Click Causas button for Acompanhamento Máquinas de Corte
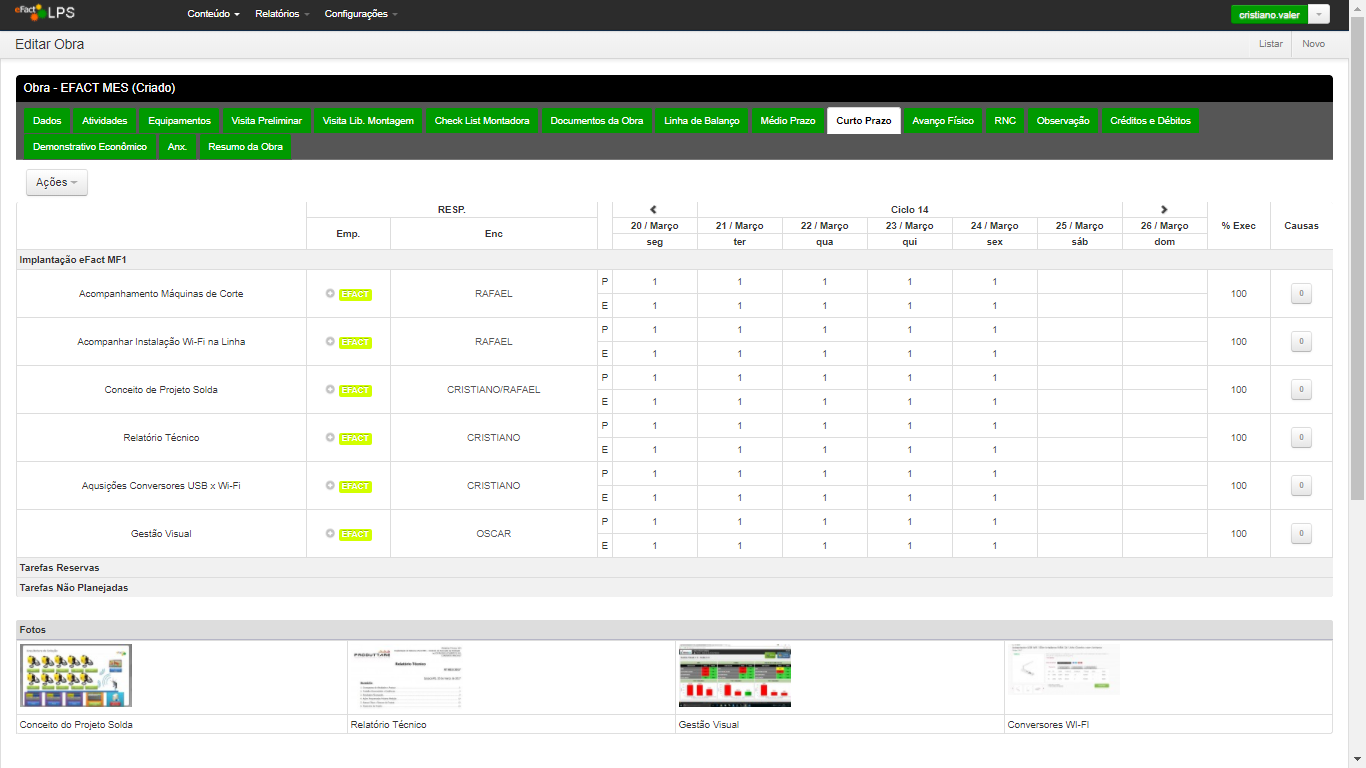This screenshot has height=768, width=1366. point(1301,294)
